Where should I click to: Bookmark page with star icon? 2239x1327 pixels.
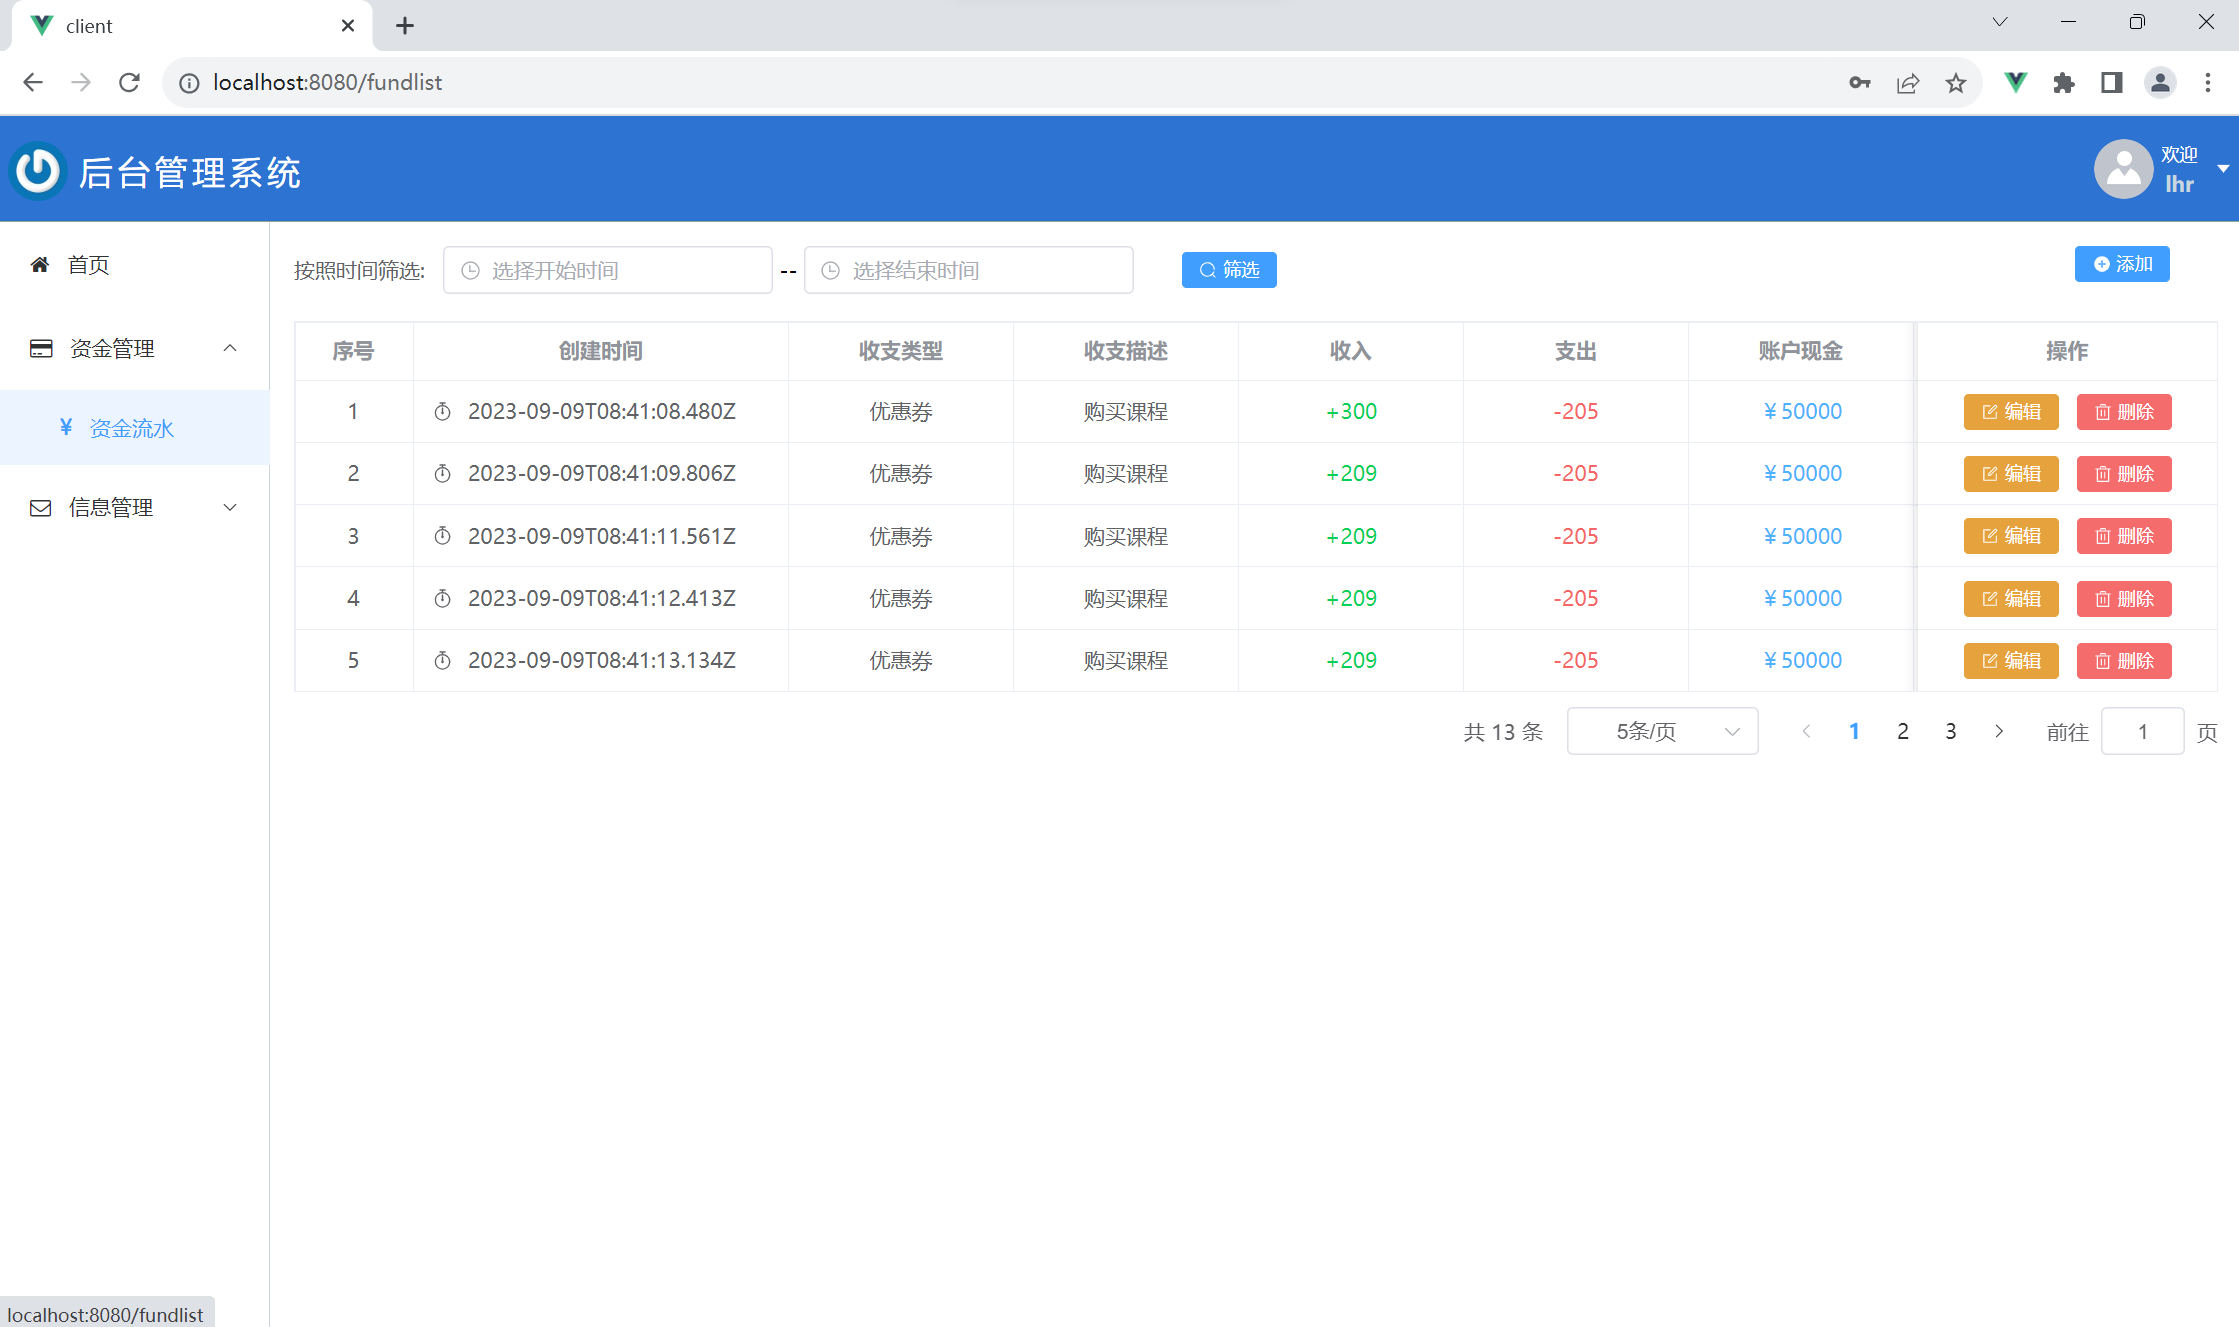(1956, 83)
